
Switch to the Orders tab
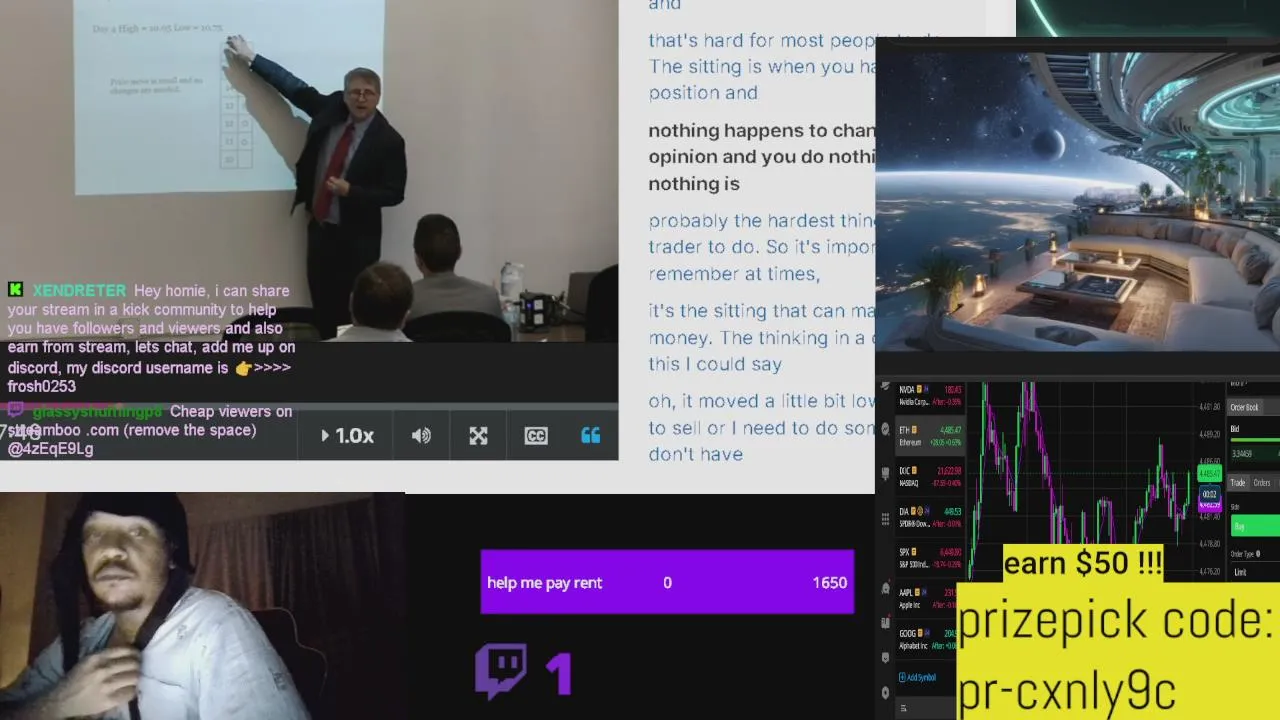tap(1262, 483)
